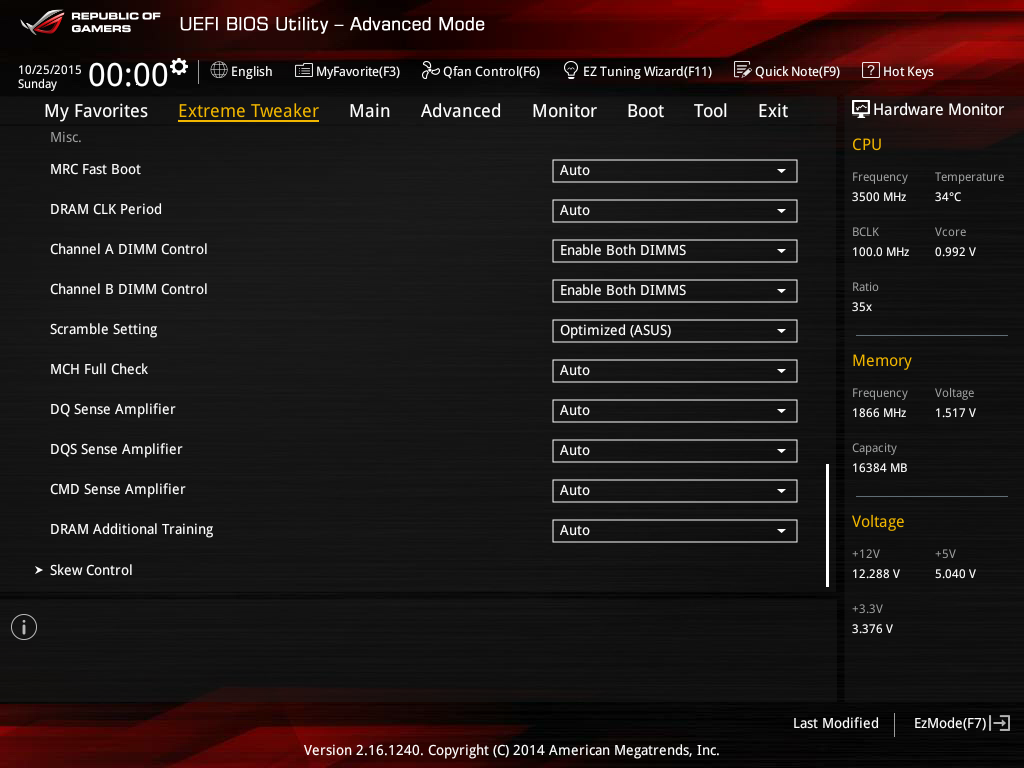The width and height of the screenshot is (1024, 768).
Task: Open the DRAM CLK Period dropdown
Action: [675, 210]
